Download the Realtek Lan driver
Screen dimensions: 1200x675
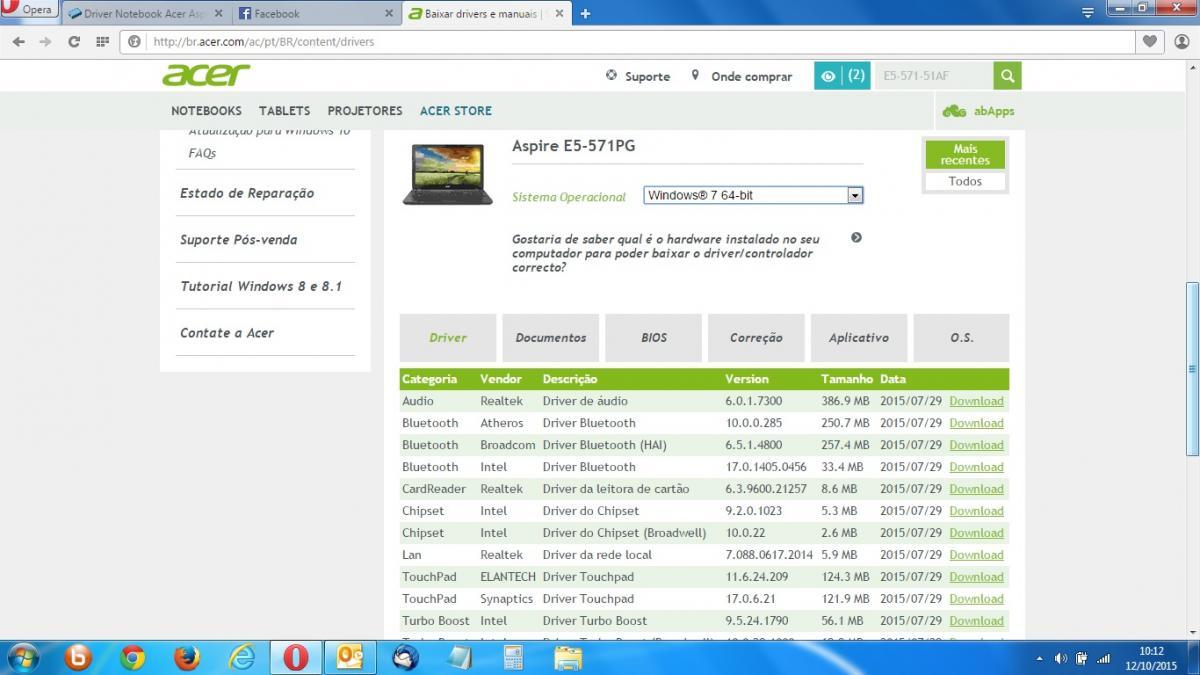click(x=976, y=555)
